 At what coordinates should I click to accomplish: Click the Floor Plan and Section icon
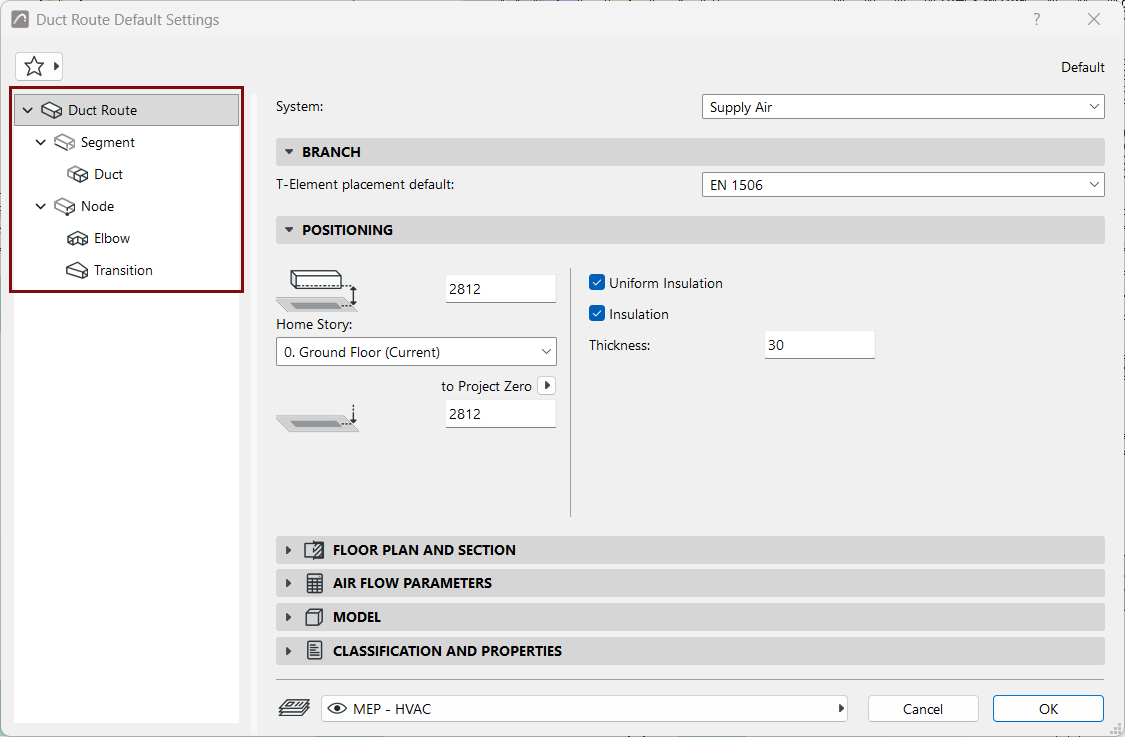click(x=314, y=550)
